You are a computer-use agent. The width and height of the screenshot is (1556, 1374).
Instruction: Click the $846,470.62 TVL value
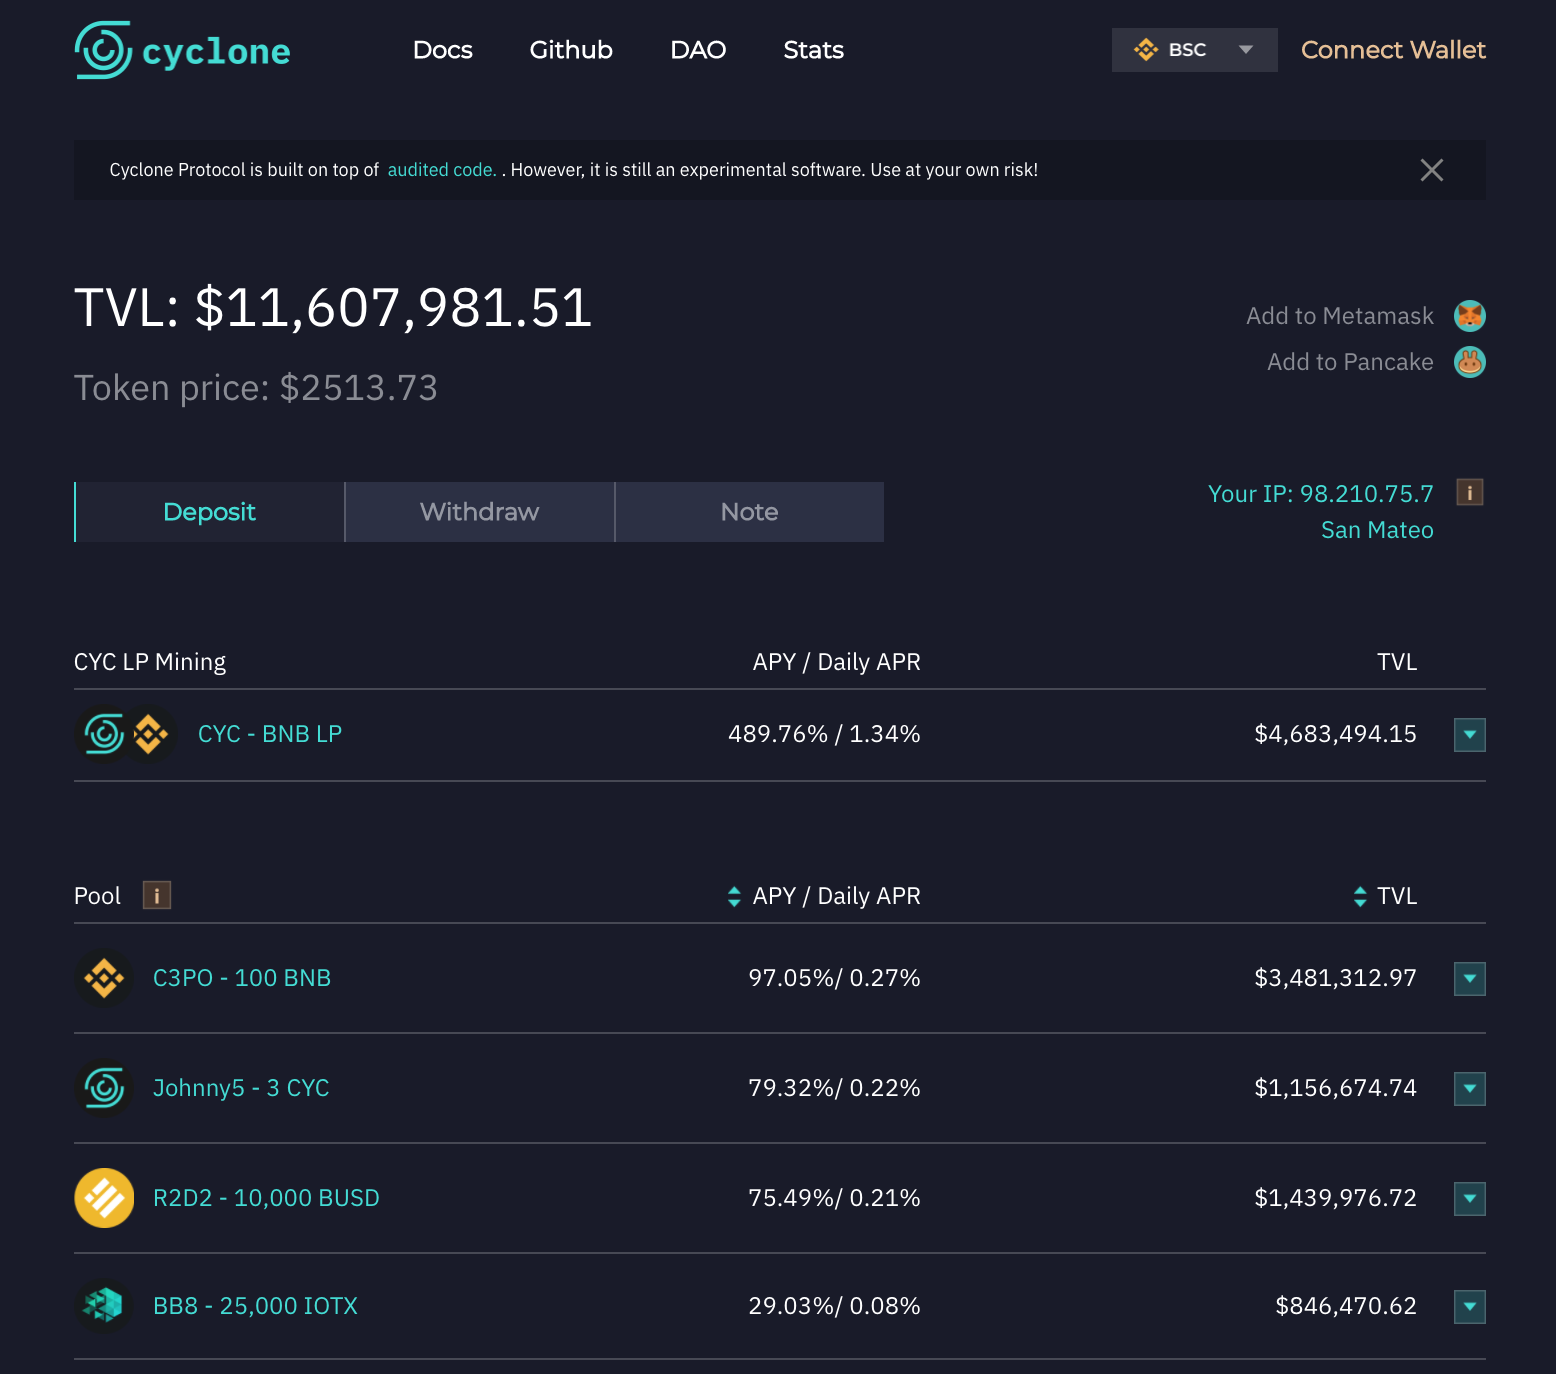pos(1346,1306)
